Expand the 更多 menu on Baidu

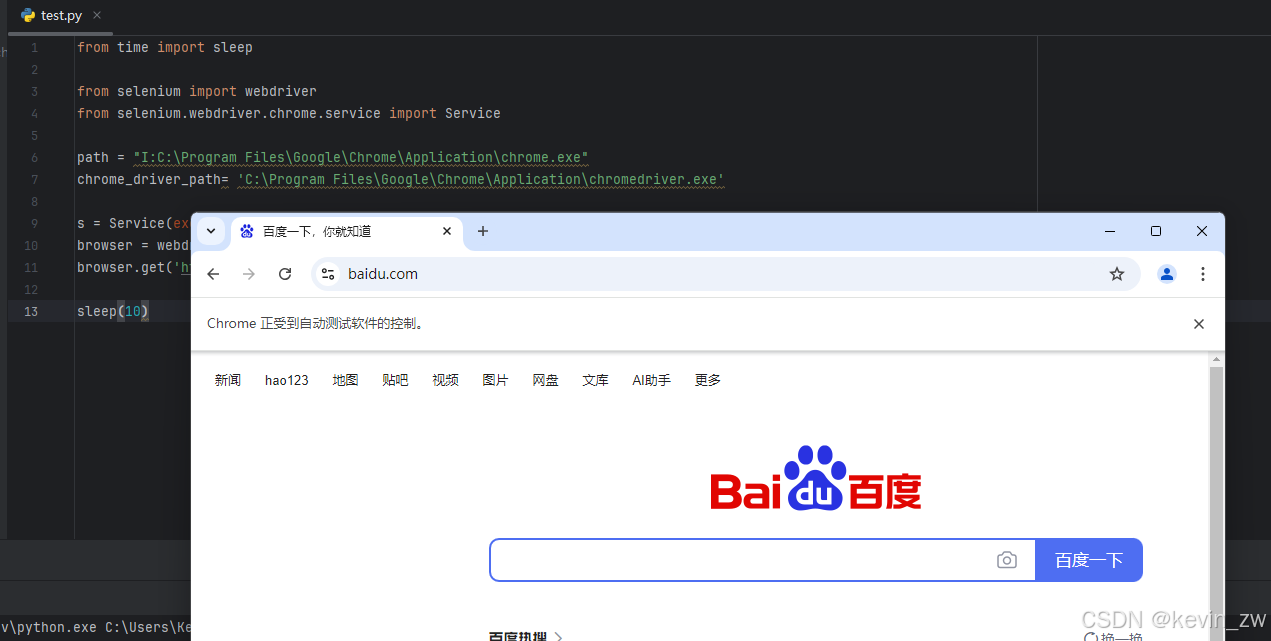708,380
